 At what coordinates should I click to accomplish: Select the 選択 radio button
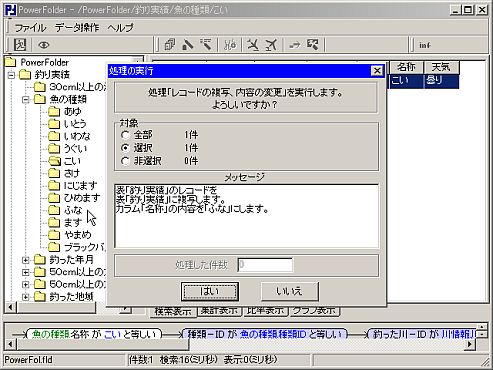click(x=125, y=148)
